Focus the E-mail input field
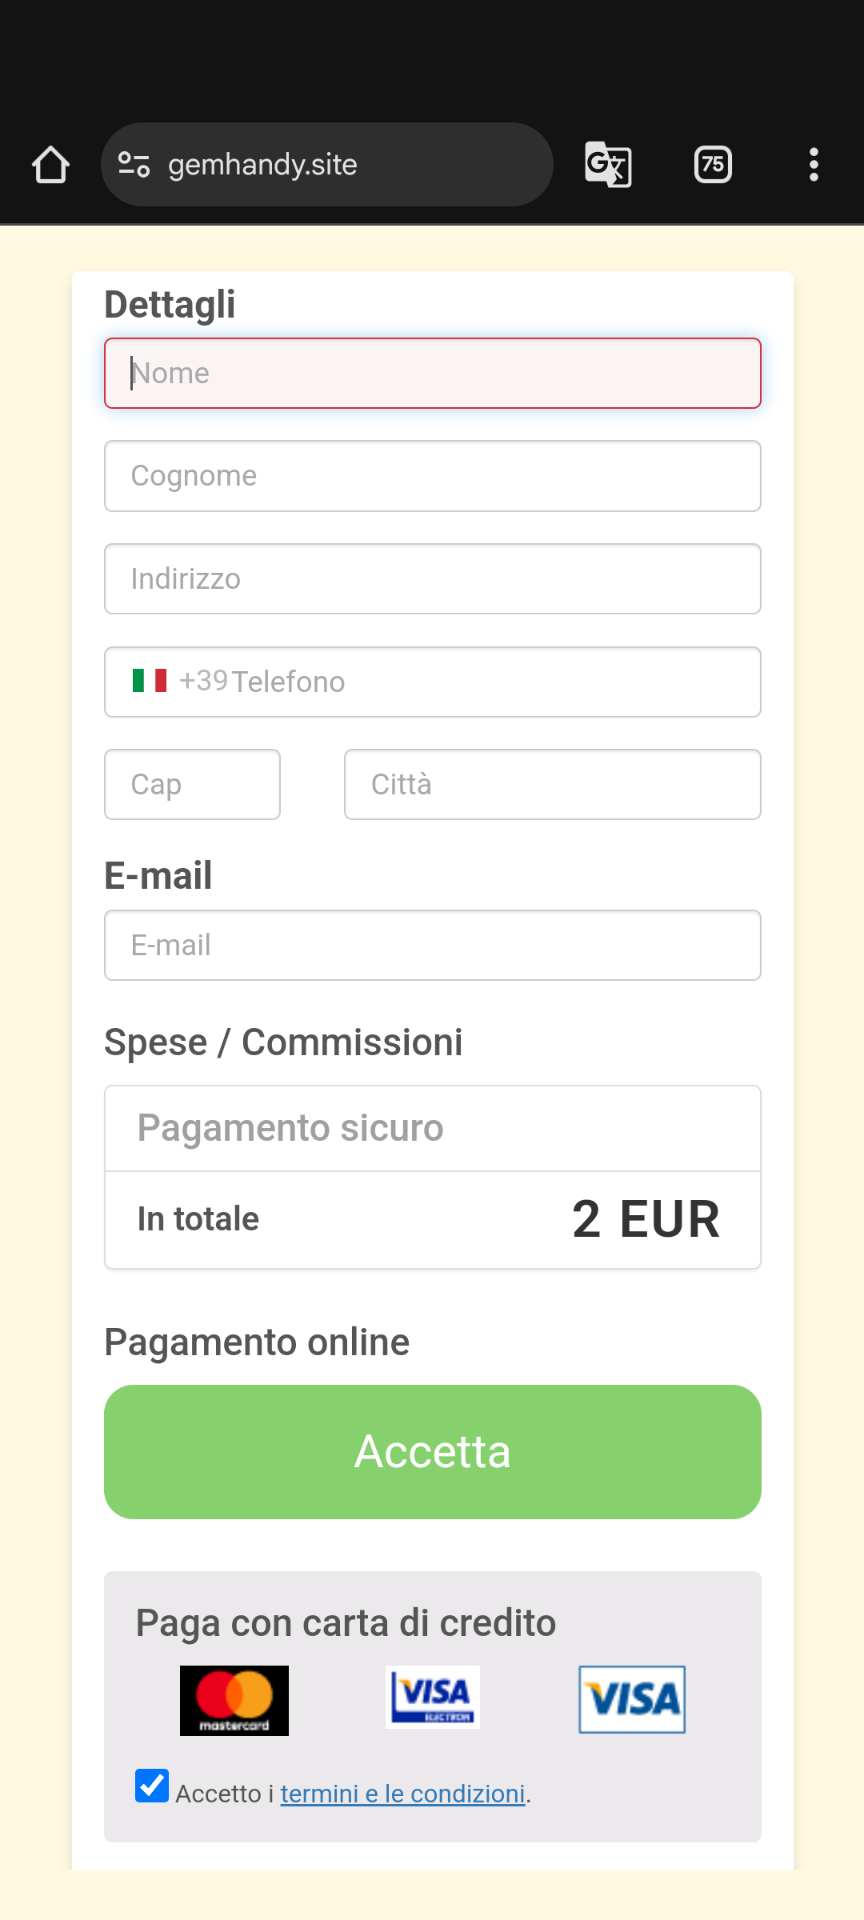The height and width of the screenshot is (1920, 864). pyautogui.click(x=433, y=945)
